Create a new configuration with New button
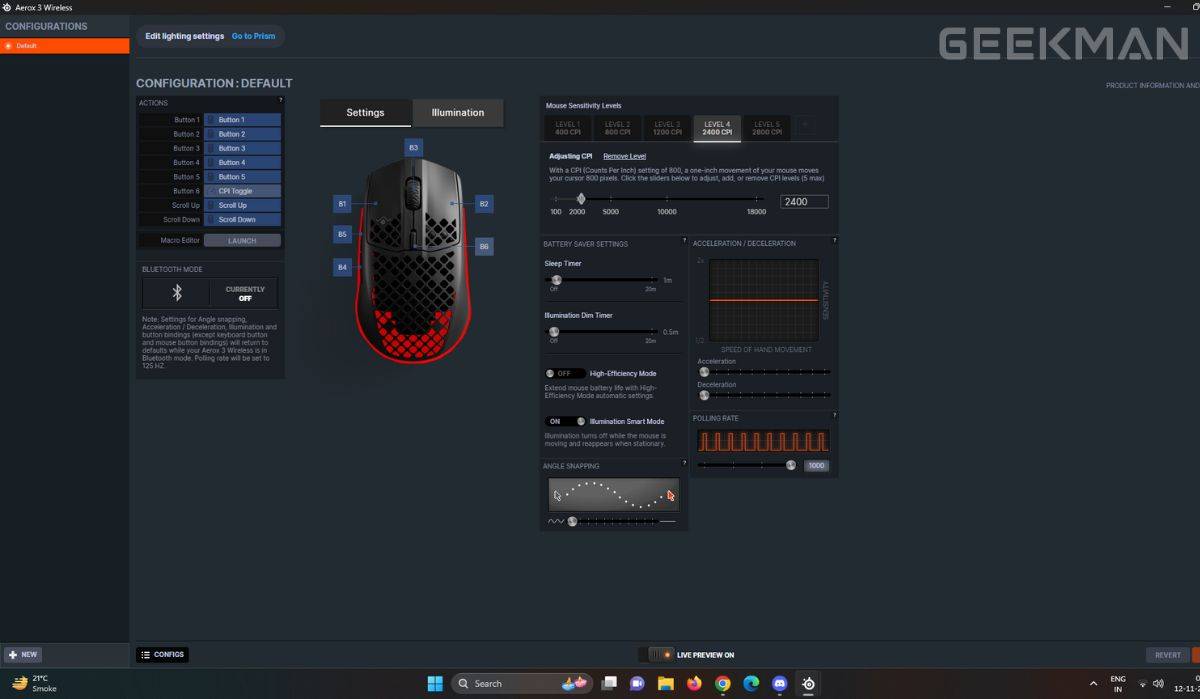1200x699 pixels. [23, 655]
